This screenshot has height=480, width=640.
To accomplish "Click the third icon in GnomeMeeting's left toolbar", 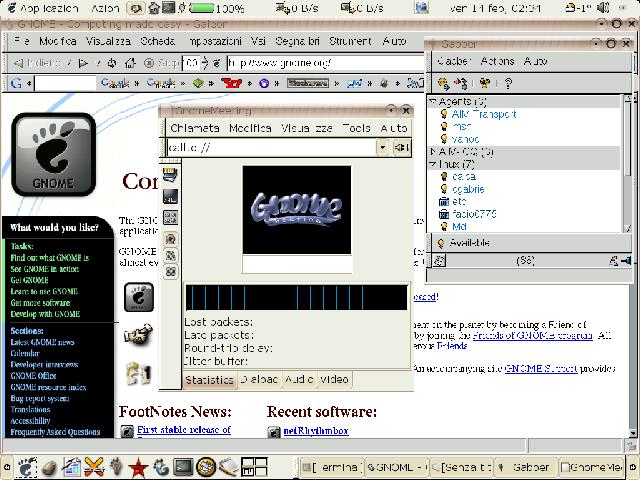I will pos(170,218).
